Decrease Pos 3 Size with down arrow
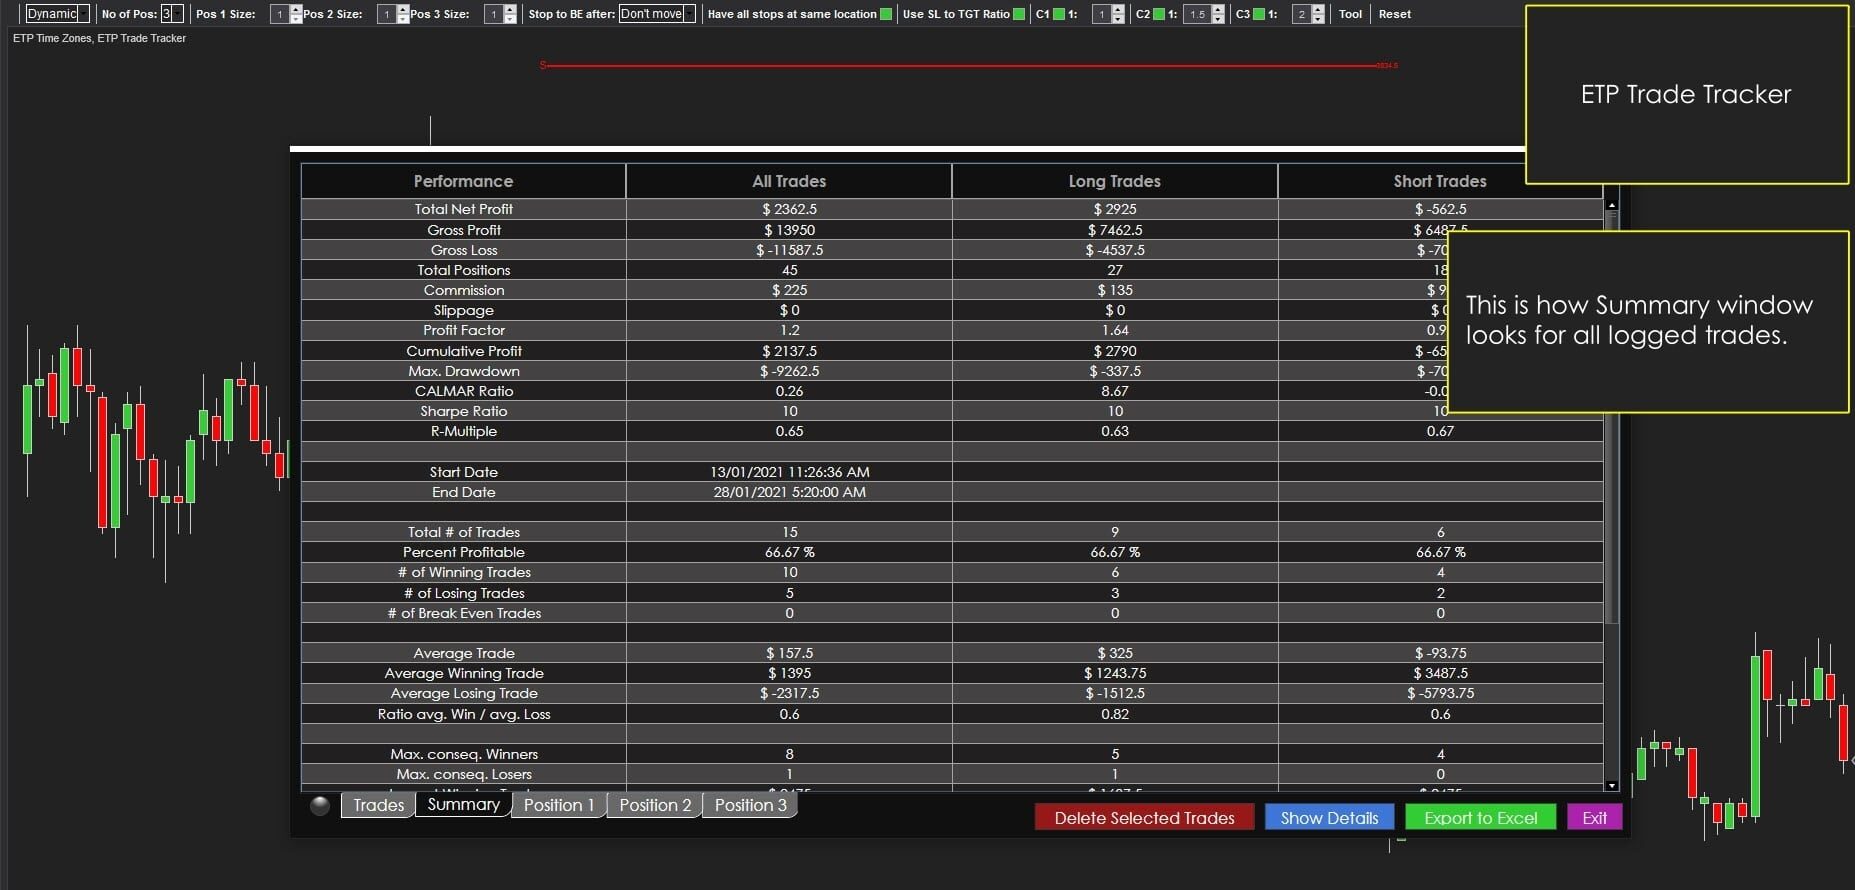 click(510, 19)
